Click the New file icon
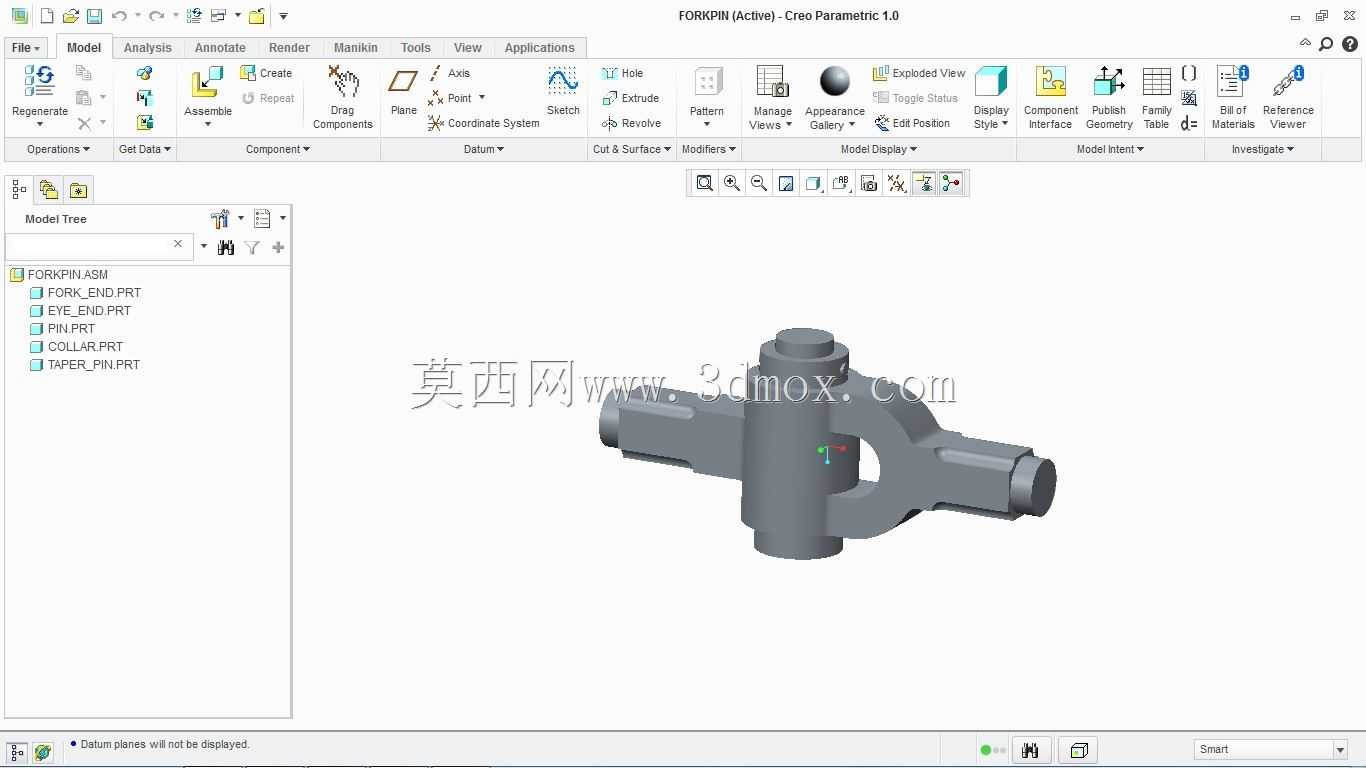Screen dimensions: 1366x768 [x=46, y=16]
